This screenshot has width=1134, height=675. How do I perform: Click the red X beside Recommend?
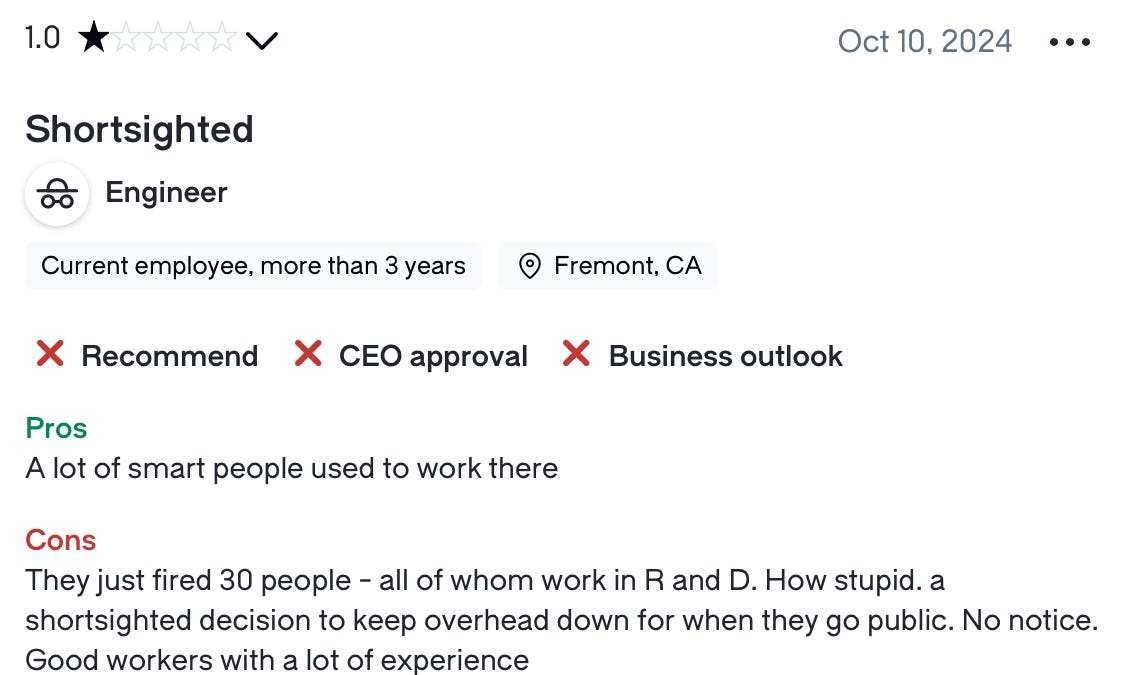coord(50,354)
